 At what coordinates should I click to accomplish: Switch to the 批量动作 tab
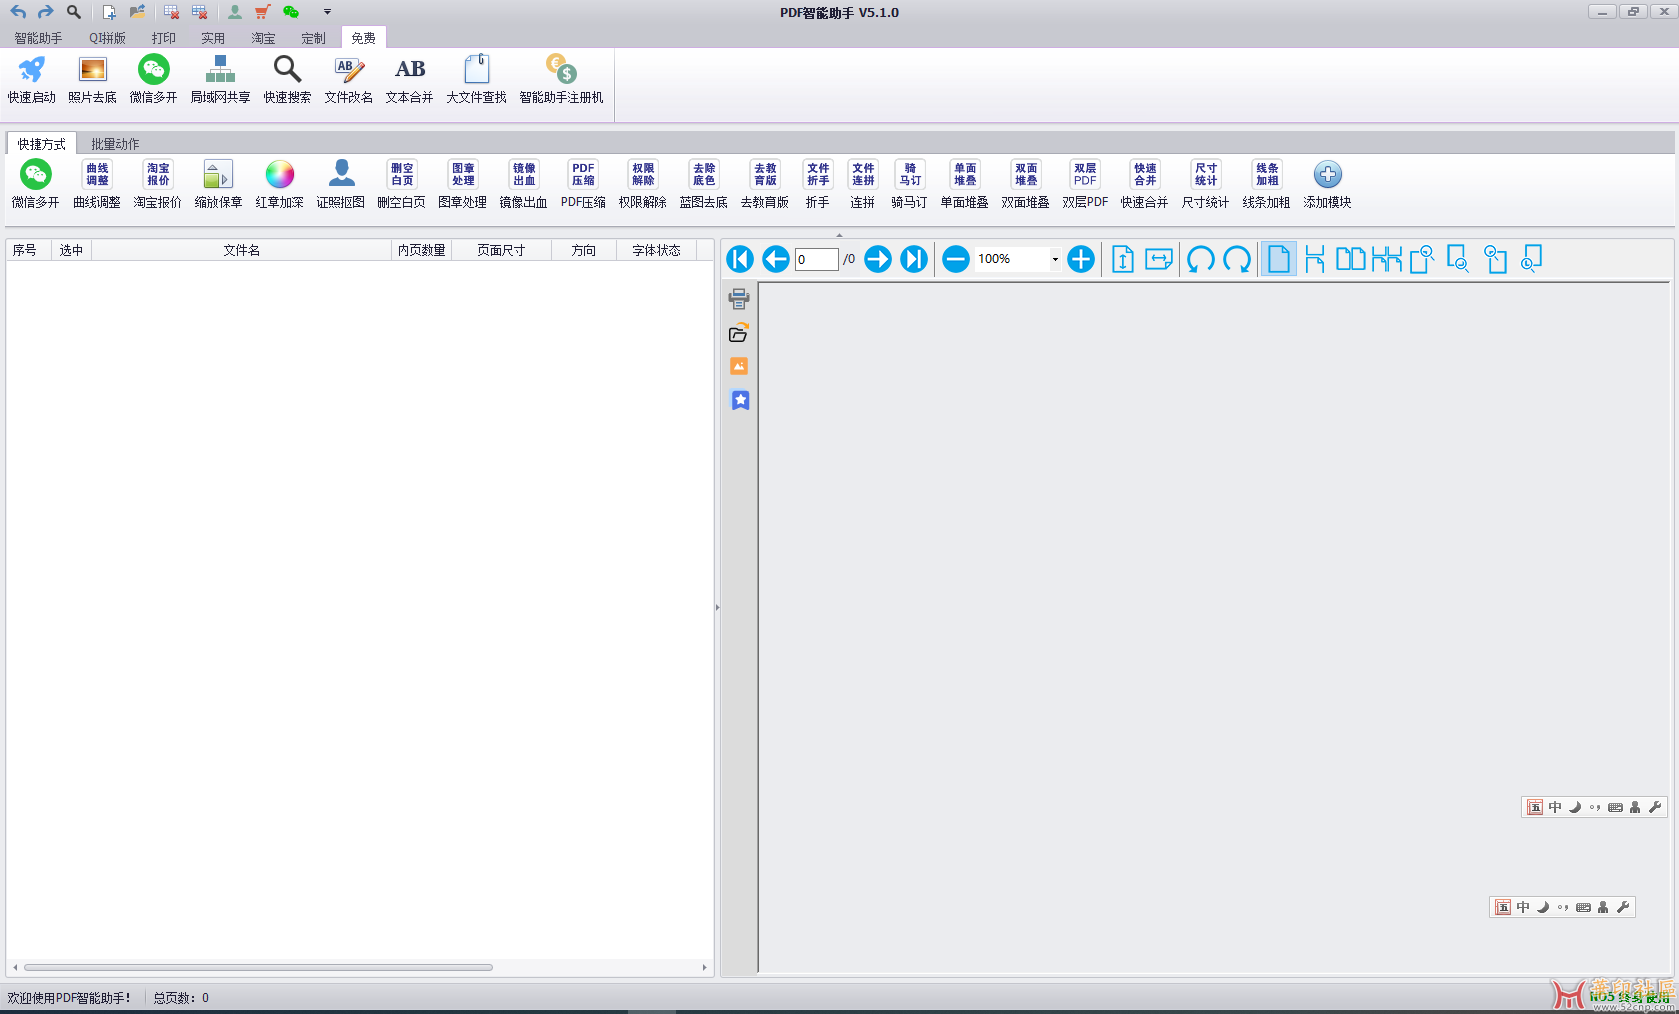tap(115, 144)
